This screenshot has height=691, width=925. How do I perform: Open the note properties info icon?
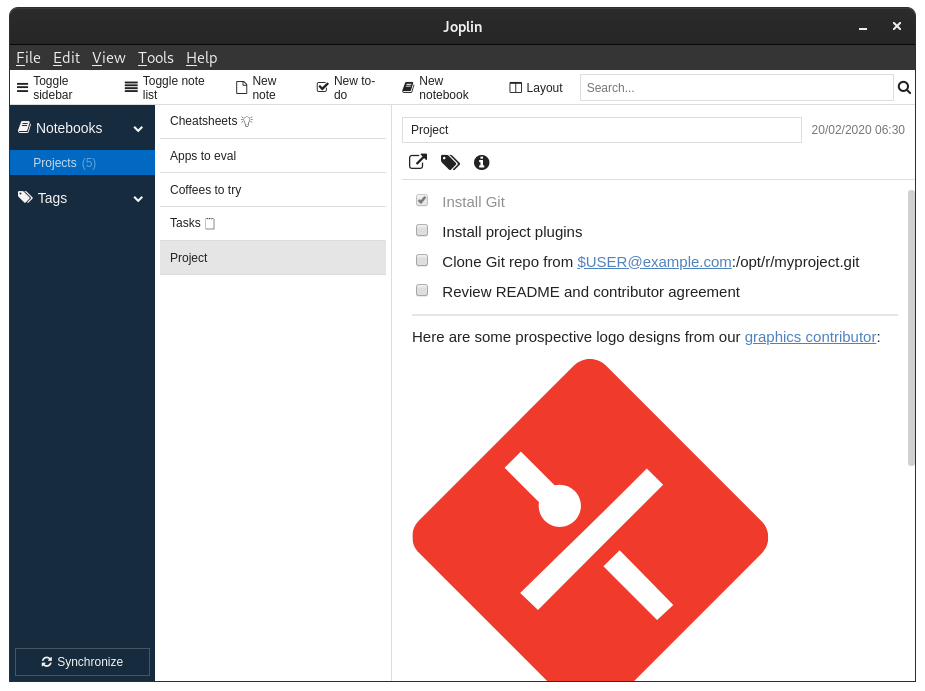click(481, 162)
